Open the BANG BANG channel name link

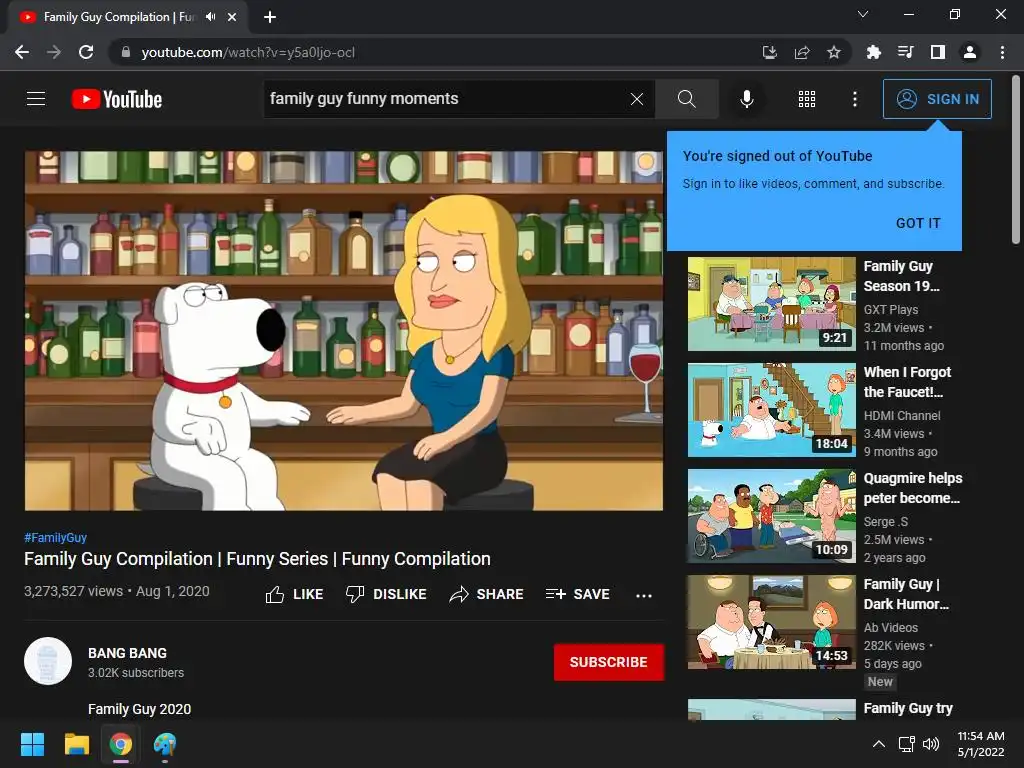127,653
